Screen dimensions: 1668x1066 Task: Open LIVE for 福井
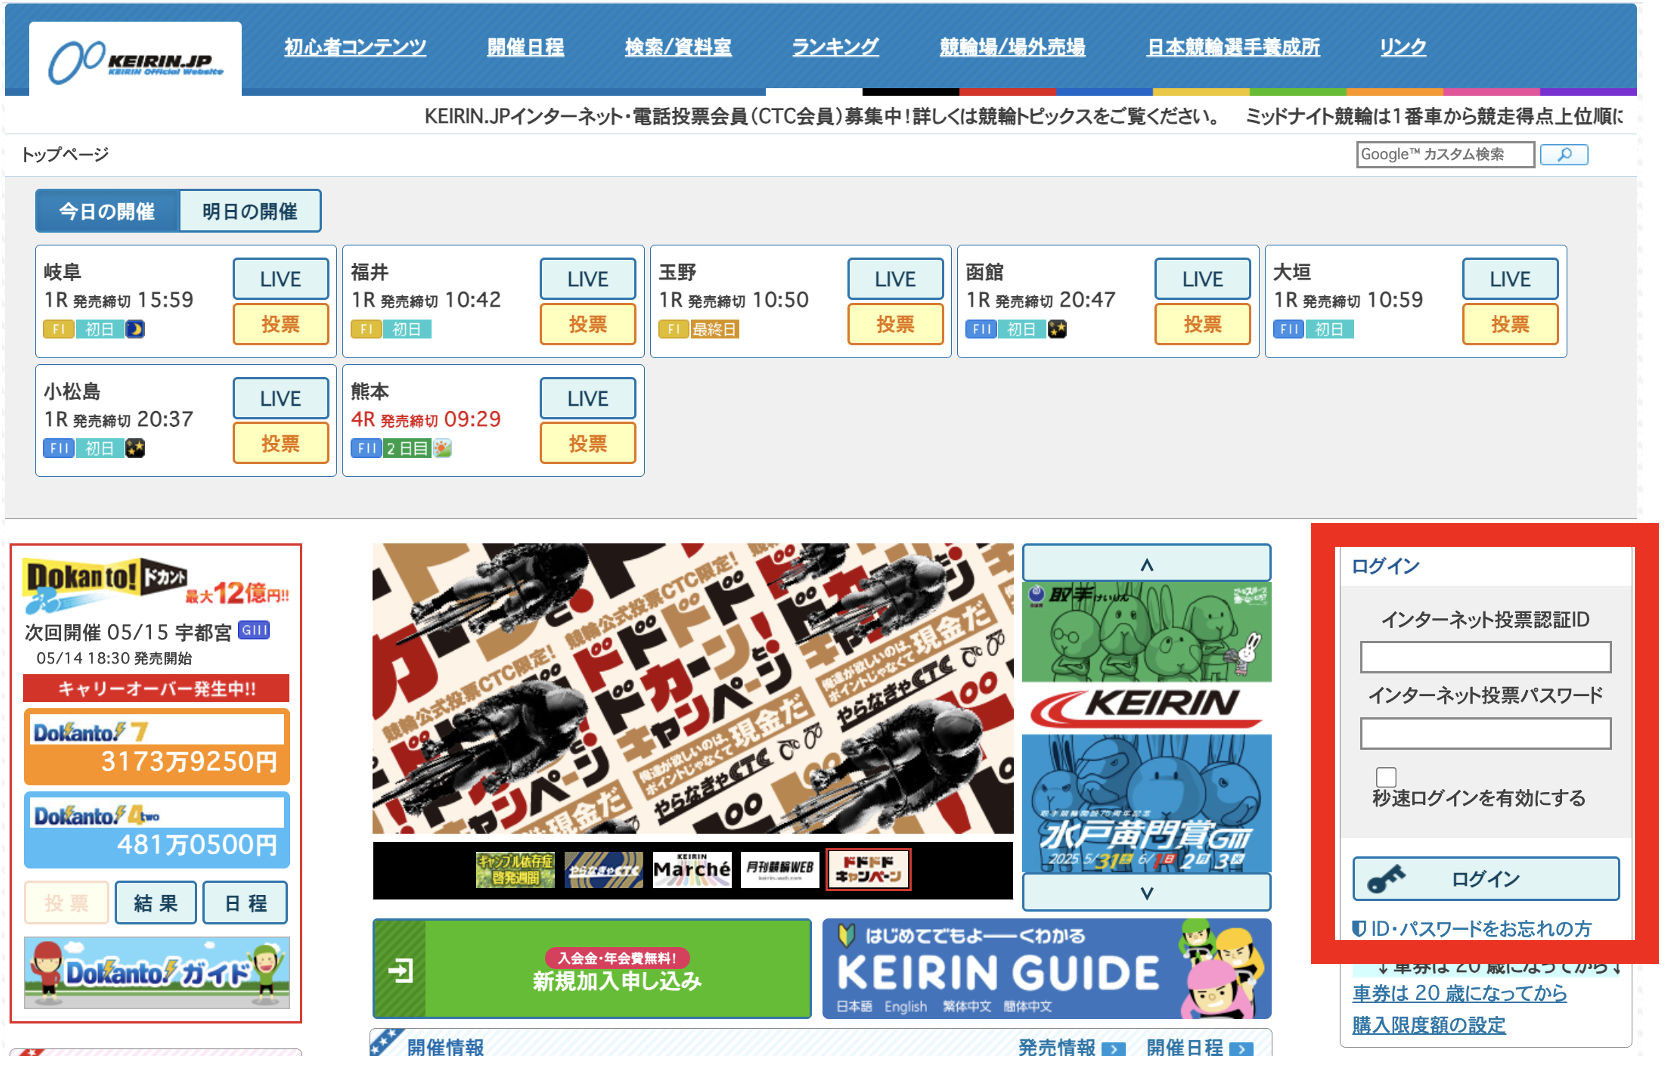(x=588, y=279)
